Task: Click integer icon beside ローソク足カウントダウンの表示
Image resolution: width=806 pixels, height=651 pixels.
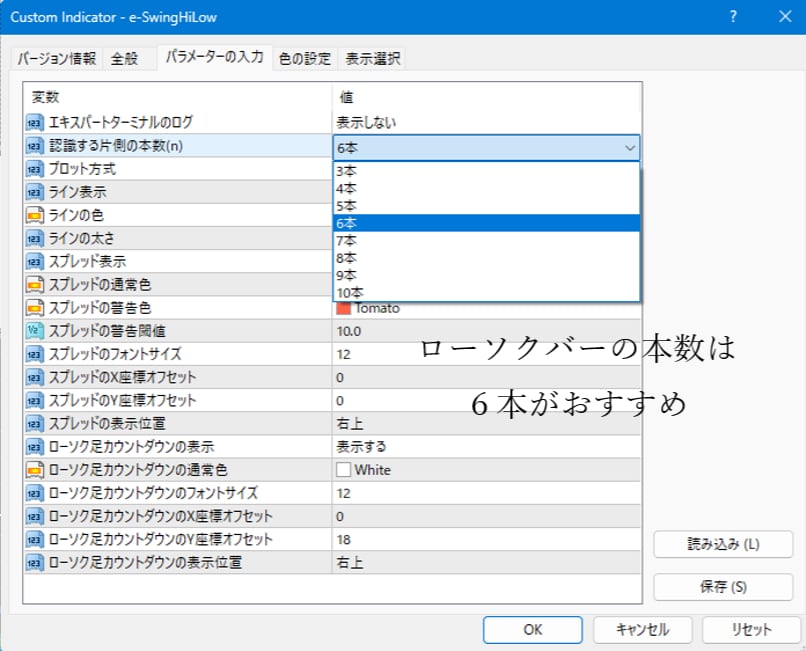Action: tap(34, 447)
